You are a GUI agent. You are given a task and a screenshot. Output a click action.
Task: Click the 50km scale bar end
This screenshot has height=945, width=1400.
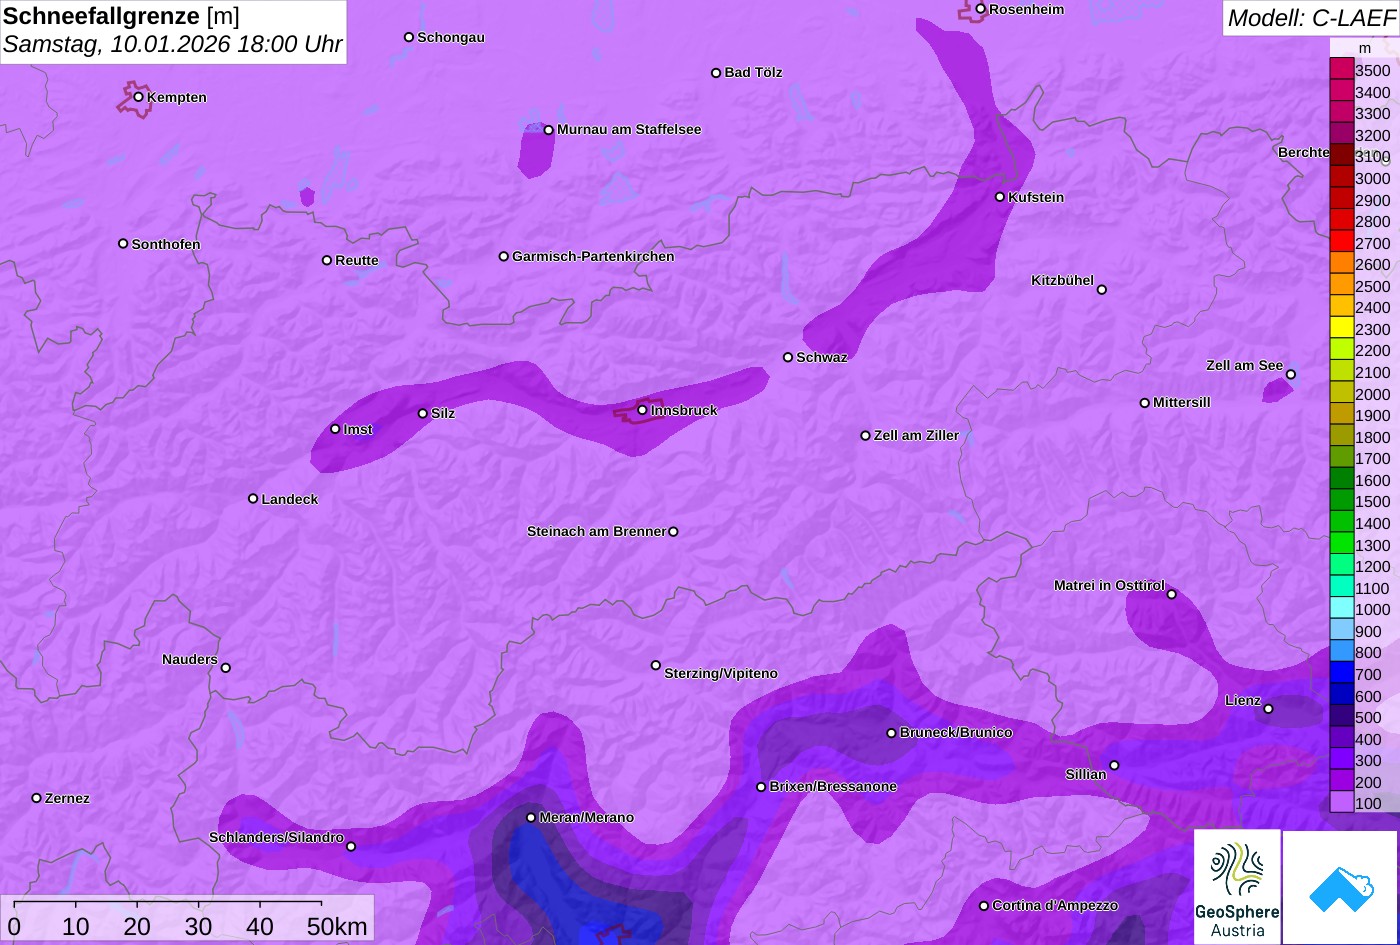pyautogui.click(x=321, y=902)
